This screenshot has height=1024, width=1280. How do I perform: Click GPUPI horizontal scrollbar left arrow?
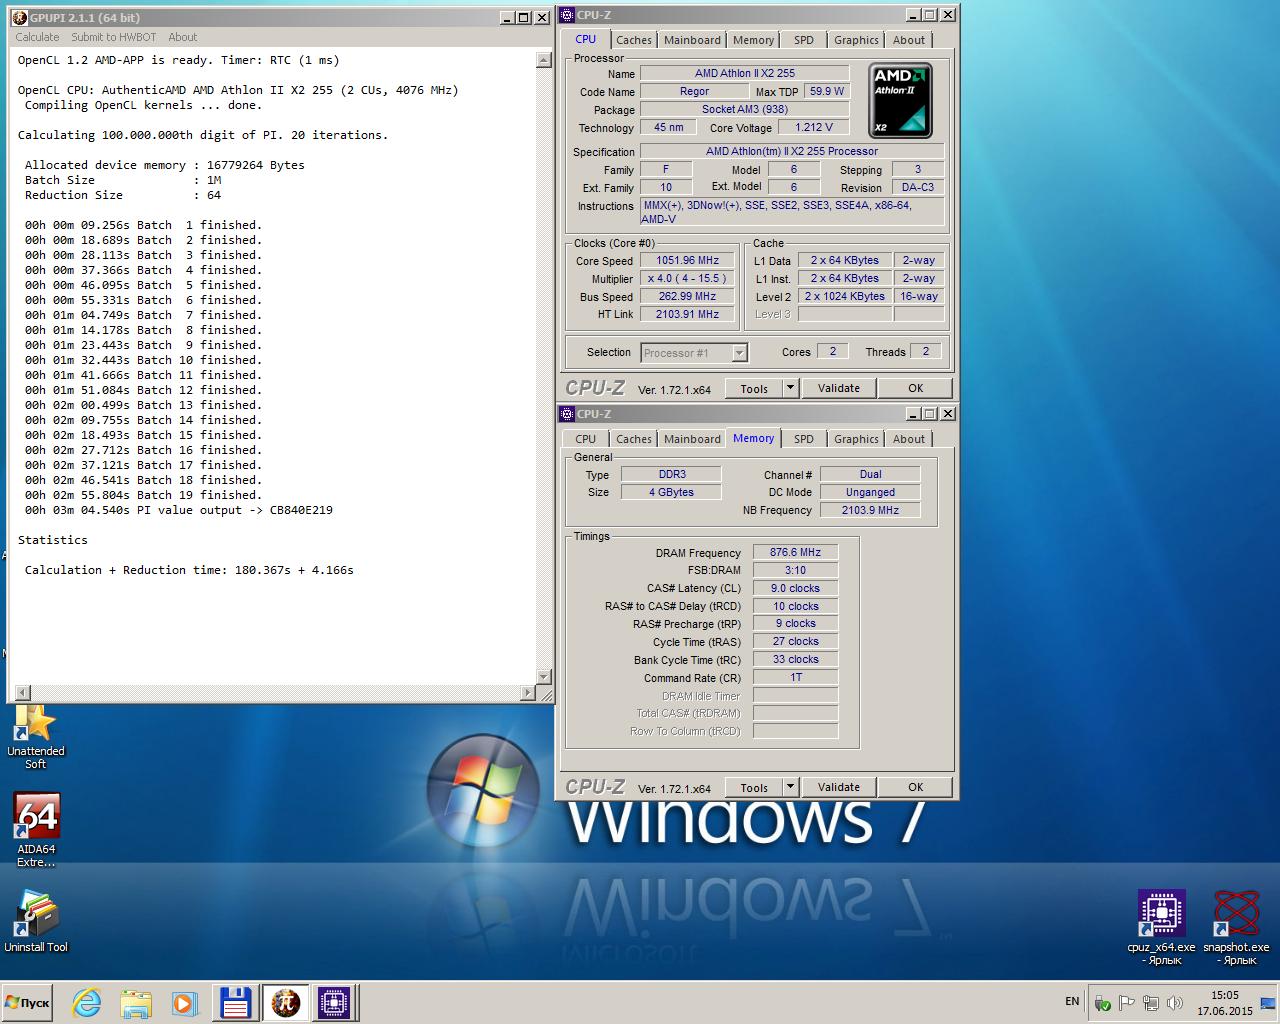pyautogui.click(x=22, y=692)
